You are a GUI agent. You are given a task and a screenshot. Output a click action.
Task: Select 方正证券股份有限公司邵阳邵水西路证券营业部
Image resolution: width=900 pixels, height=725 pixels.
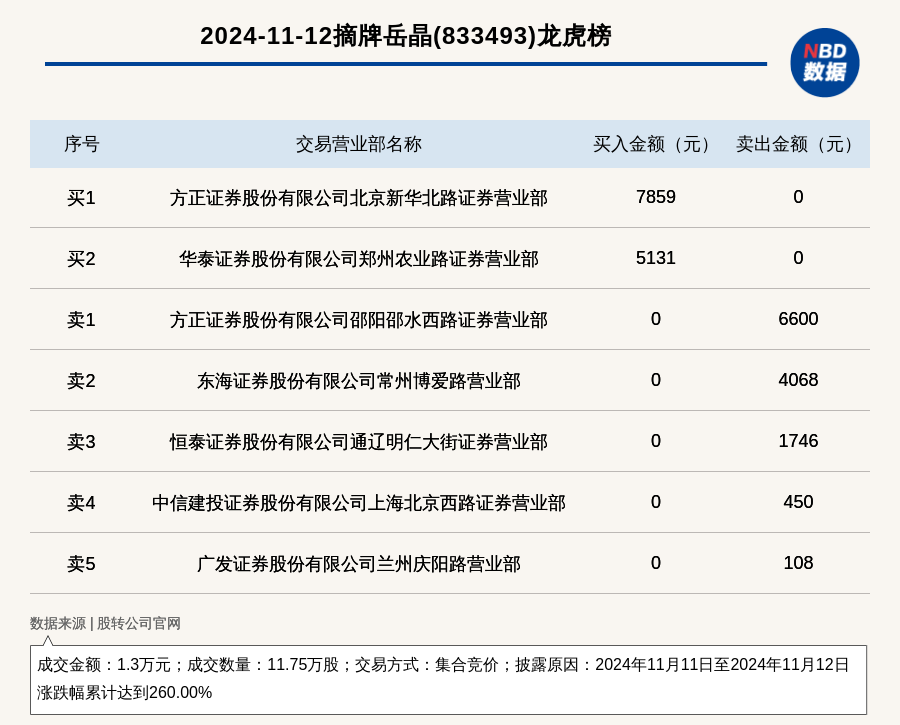pos(359,320)
